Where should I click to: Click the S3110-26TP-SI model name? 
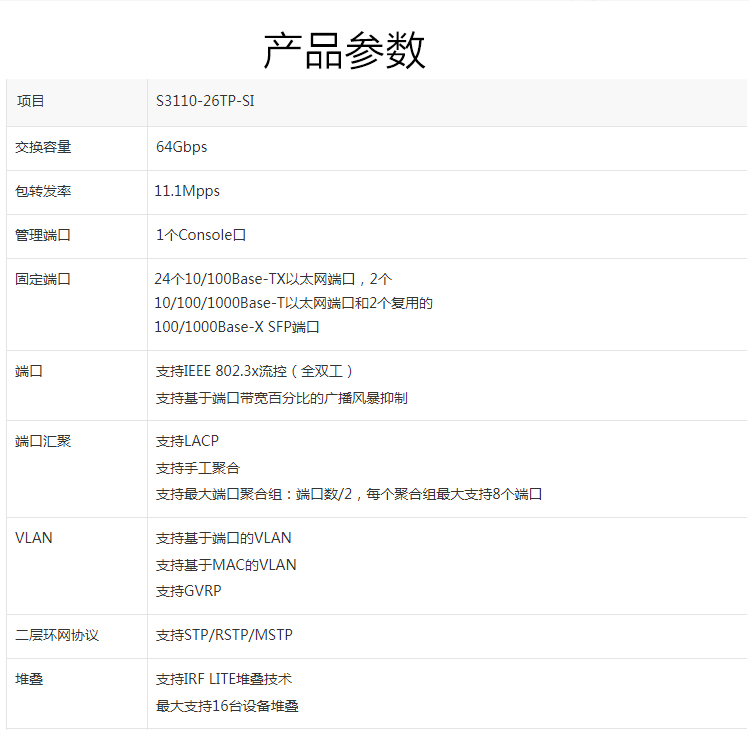click(205, 101)
